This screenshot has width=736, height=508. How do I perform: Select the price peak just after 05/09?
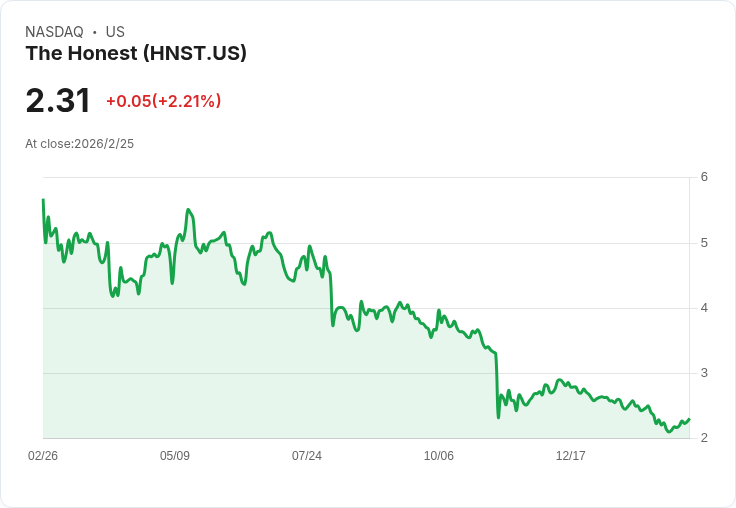pos(188,210)
